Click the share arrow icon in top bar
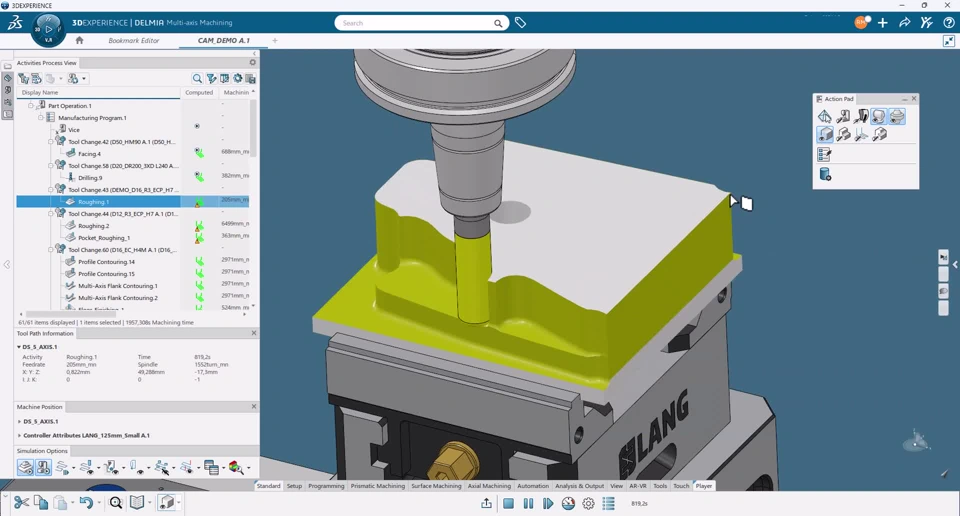The width and height of the screenshot is (960, 516). (x=904, y=23)
